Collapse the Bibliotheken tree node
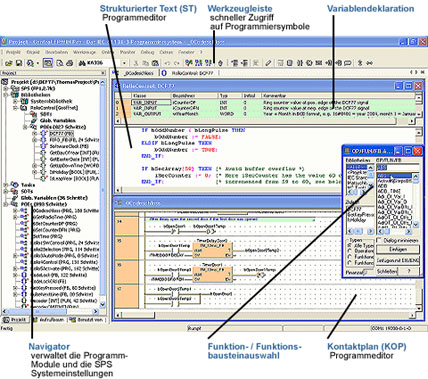 [6, 95]
